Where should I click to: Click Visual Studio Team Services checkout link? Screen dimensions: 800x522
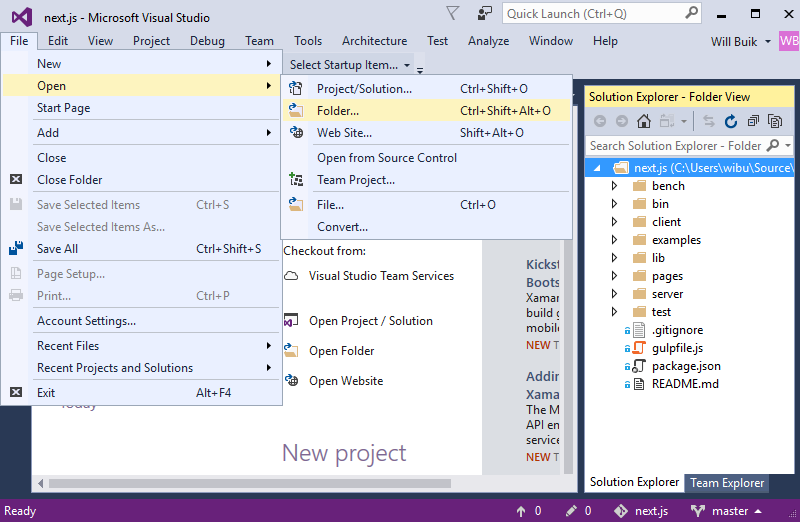(381, 276)
